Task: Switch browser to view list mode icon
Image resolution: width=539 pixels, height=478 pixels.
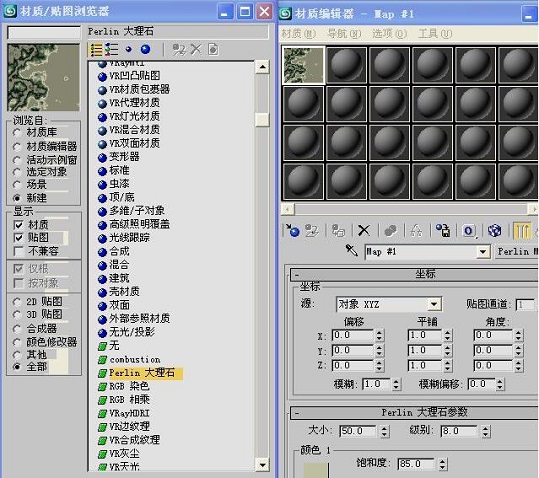Action: pos(96,50)
